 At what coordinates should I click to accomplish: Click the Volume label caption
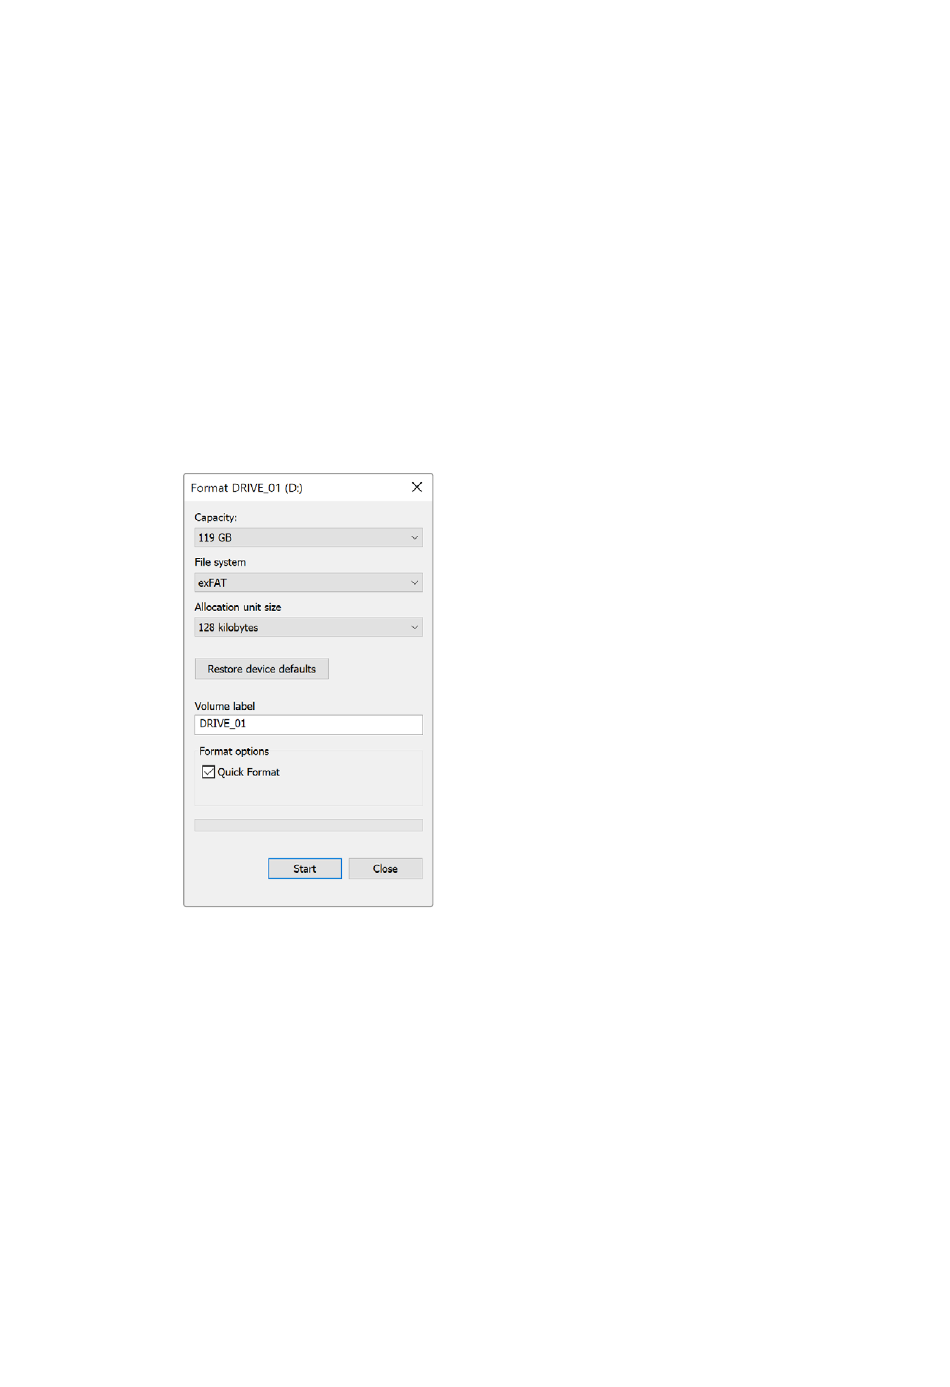225,706
